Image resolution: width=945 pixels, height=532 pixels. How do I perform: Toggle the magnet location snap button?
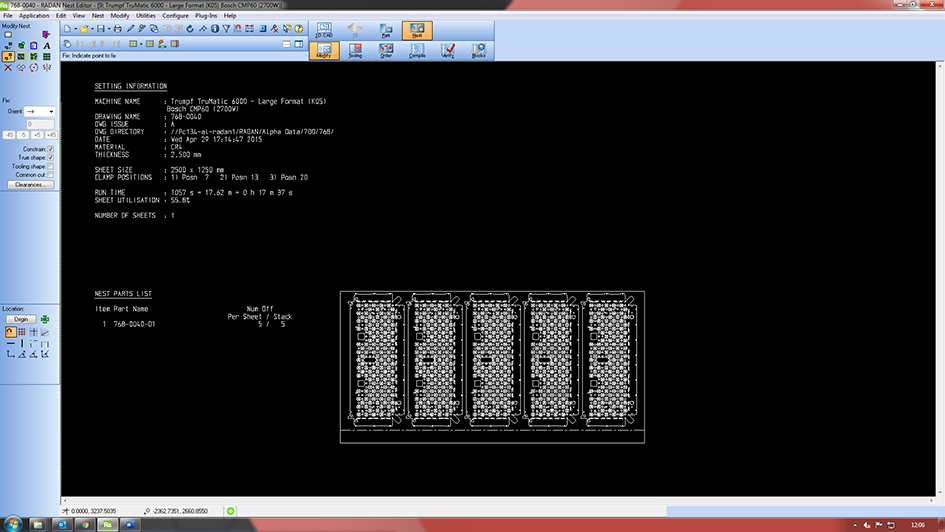pos(10,331)
